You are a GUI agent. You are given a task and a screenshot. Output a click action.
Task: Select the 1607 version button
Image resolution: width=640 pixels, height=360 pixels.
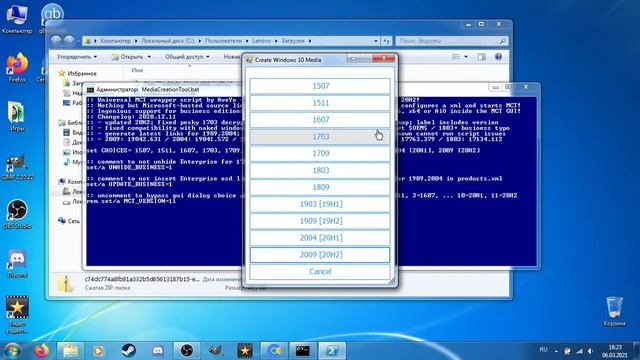coord(320,120)
